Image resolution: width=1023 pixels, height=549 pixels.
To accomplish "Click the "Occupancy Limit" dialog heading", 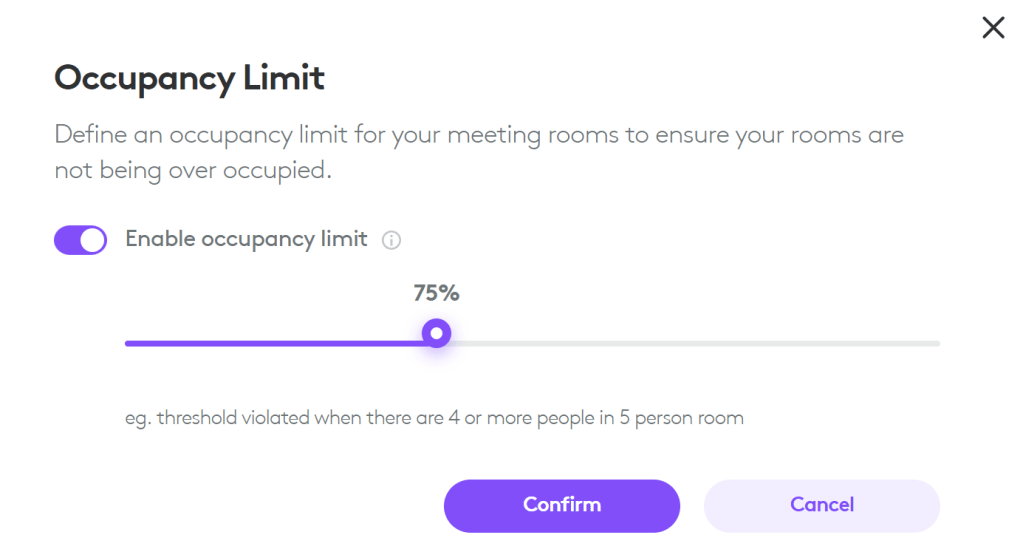I will point(190,78).
